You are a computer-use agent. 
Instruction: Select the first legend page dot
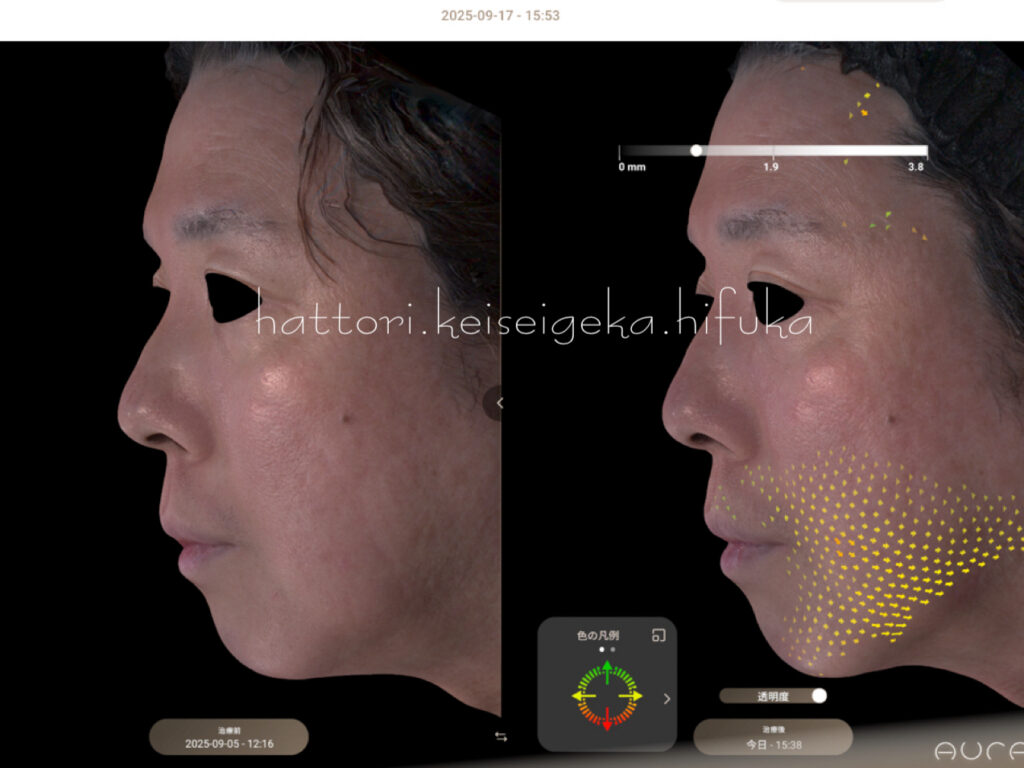pyautogui.click(x=601, y=649)
